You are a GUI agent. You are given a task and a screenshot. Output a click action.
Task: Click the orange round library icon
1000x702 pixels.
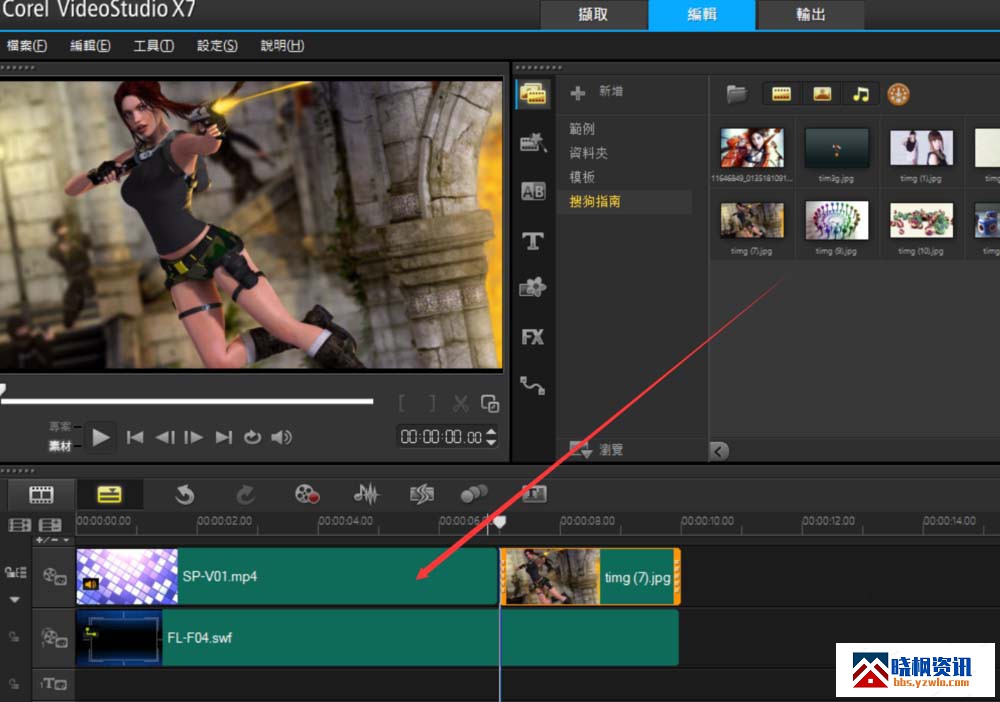899,94
